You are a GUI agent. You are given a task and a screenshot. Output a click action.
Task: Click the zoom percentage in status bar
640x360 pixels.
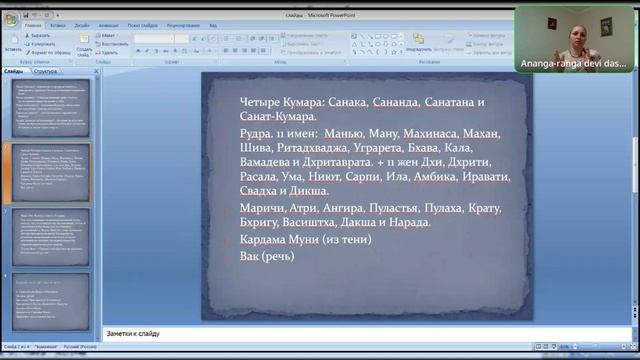point(564,347)
